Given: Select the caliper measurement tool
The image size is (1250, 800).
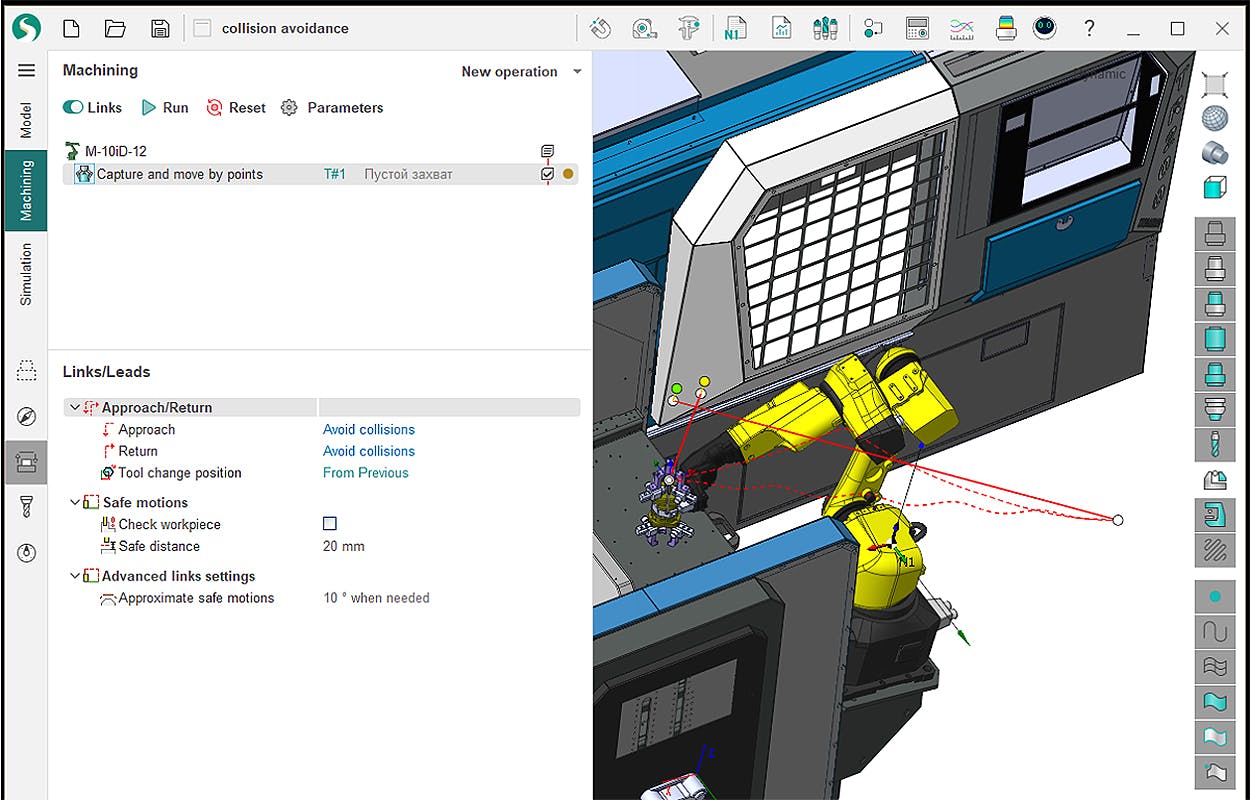Looking at the screenshot, I should click(x=690, y=28).
